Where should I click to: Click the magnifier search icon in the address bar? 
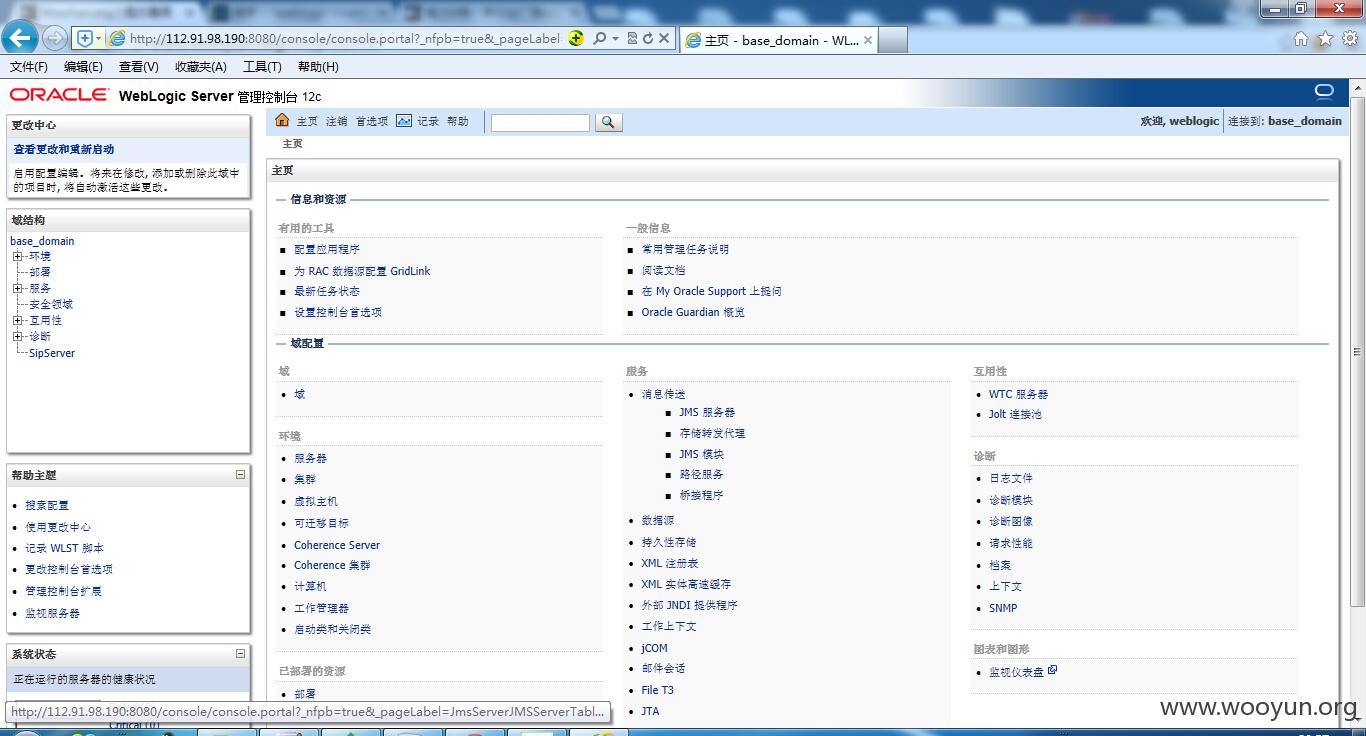[599, 38]
